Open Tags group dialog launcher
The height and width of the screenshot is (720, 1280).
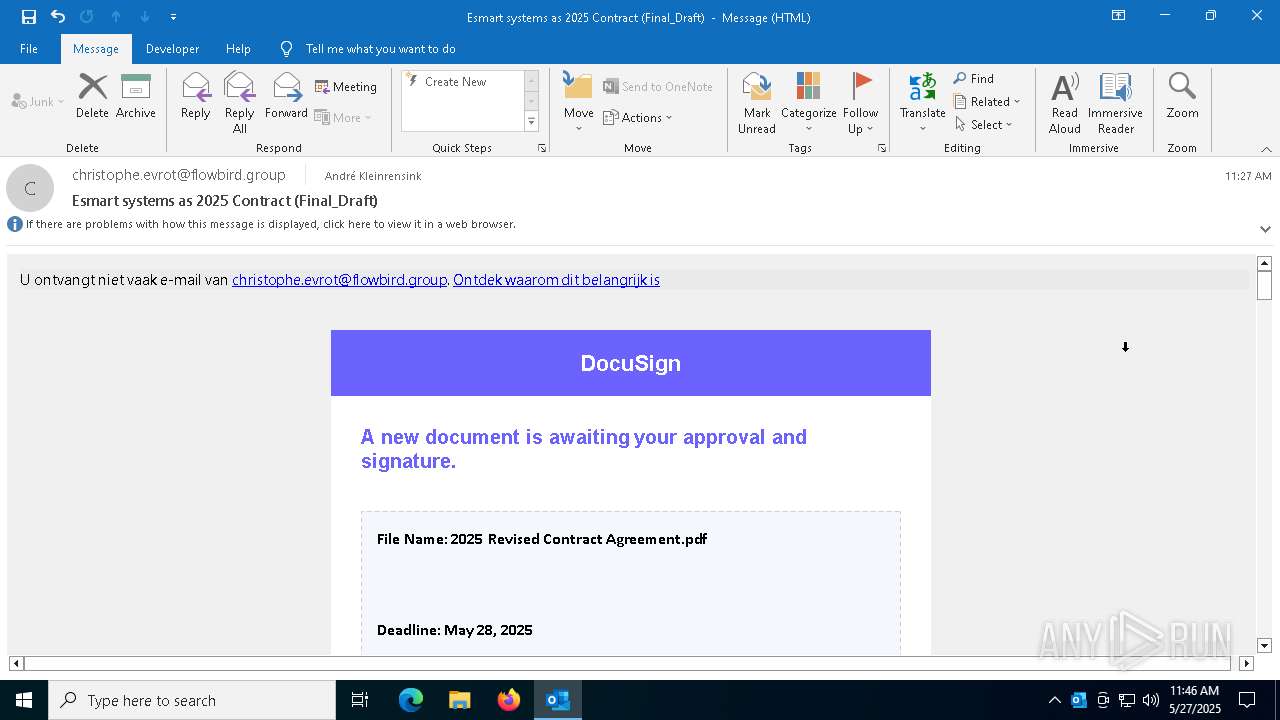[882, 148]
